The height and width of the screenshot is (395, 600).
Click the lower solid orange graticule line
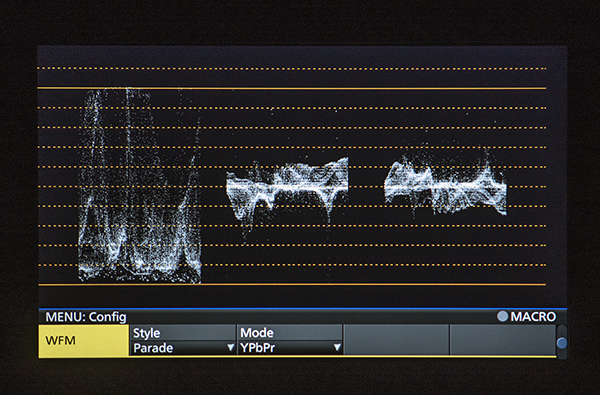(x=292, y=285)
